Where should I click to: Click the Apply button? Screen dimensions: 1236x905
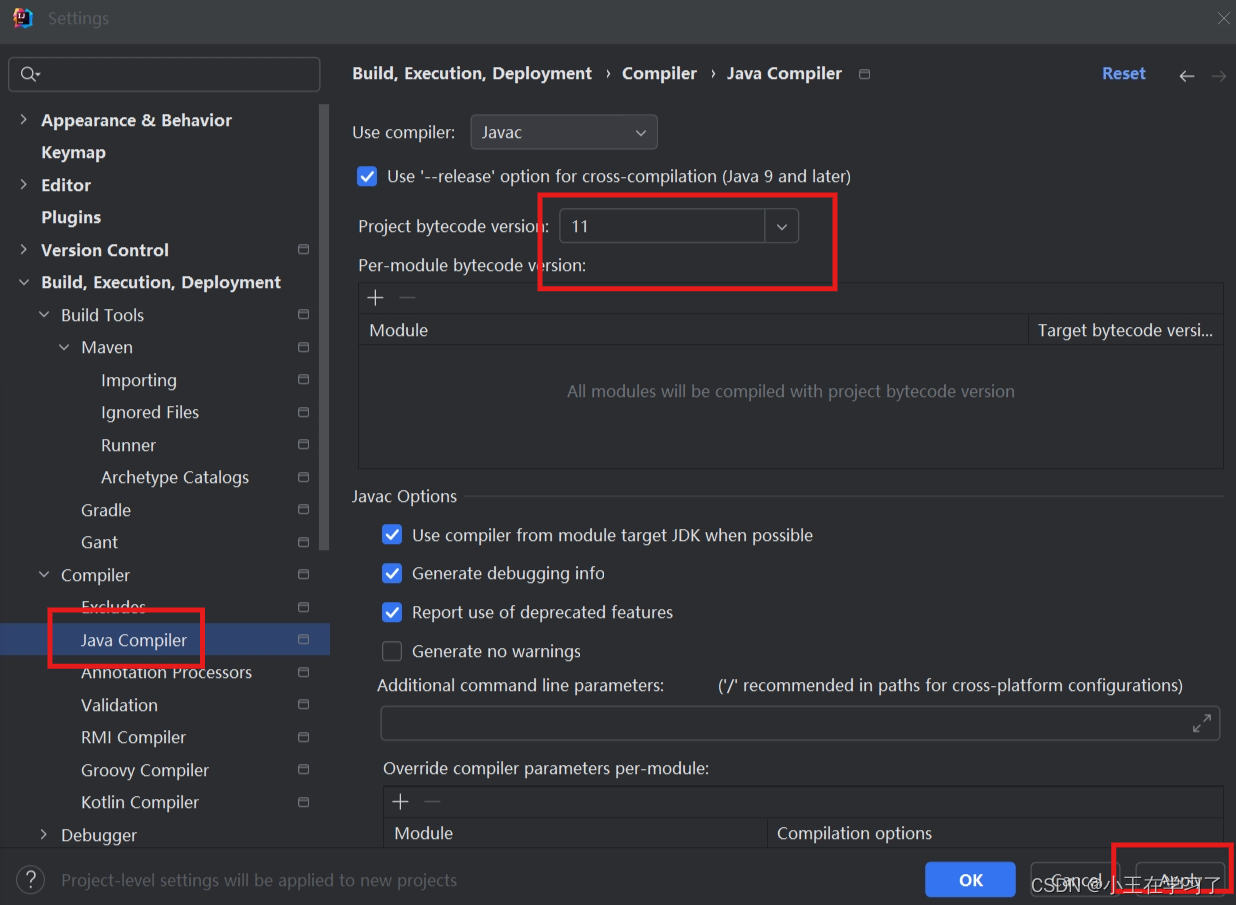pos(1180,880)
